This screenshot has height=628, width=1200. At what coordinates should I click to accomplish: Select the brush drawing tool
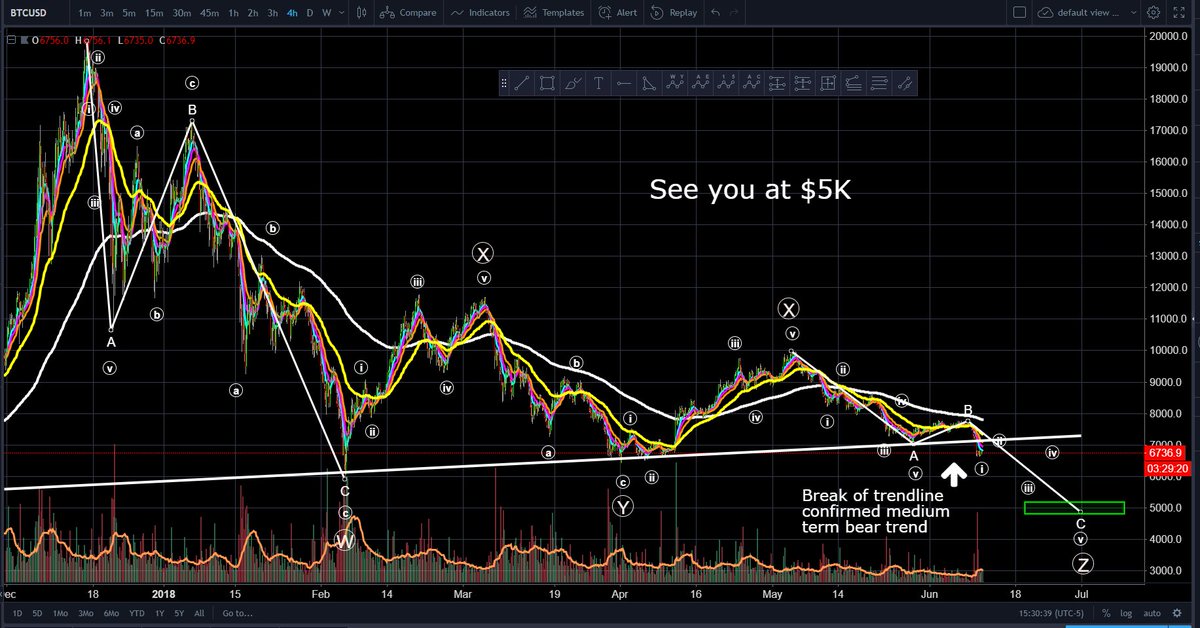click(573, 84)
